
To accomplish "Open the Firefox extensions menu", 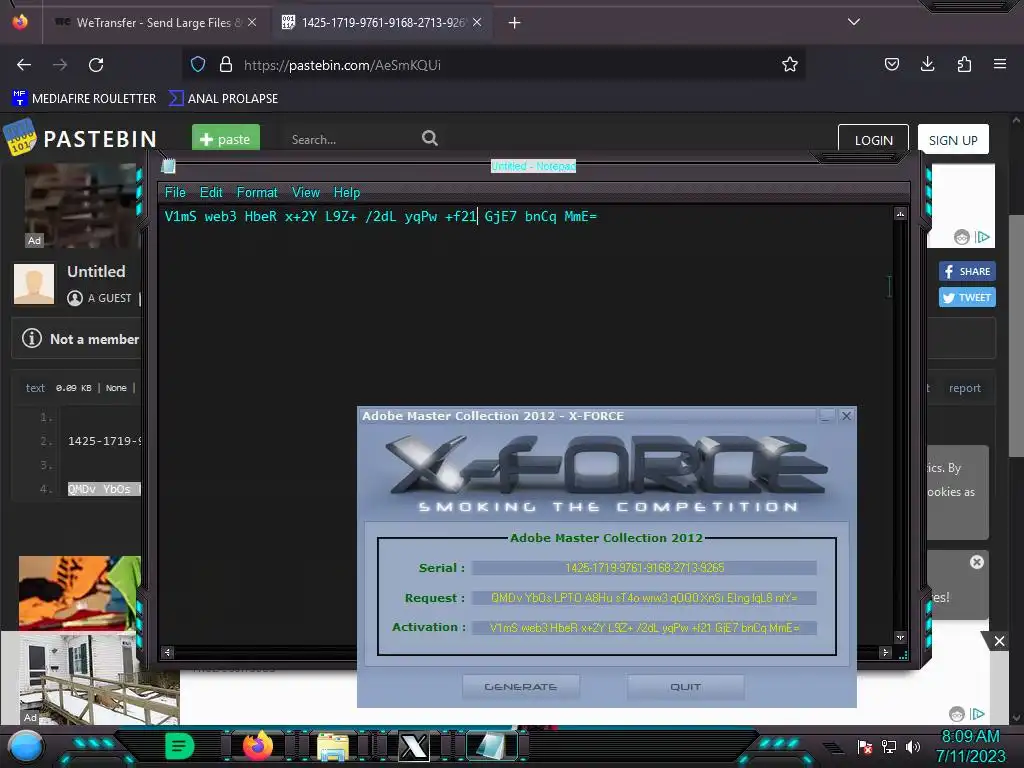I will pos(964,64).
